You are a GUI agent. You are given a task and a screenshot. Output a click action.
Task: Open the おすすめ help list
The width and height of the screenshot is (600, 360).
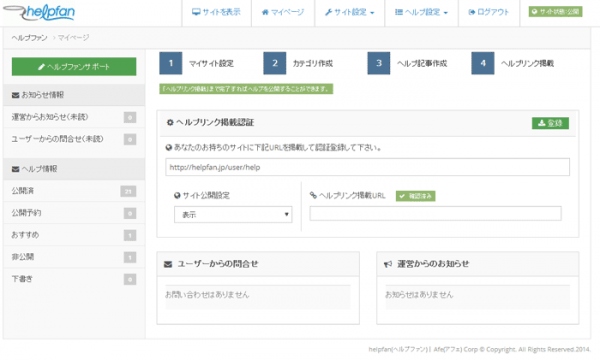(74, 235)
